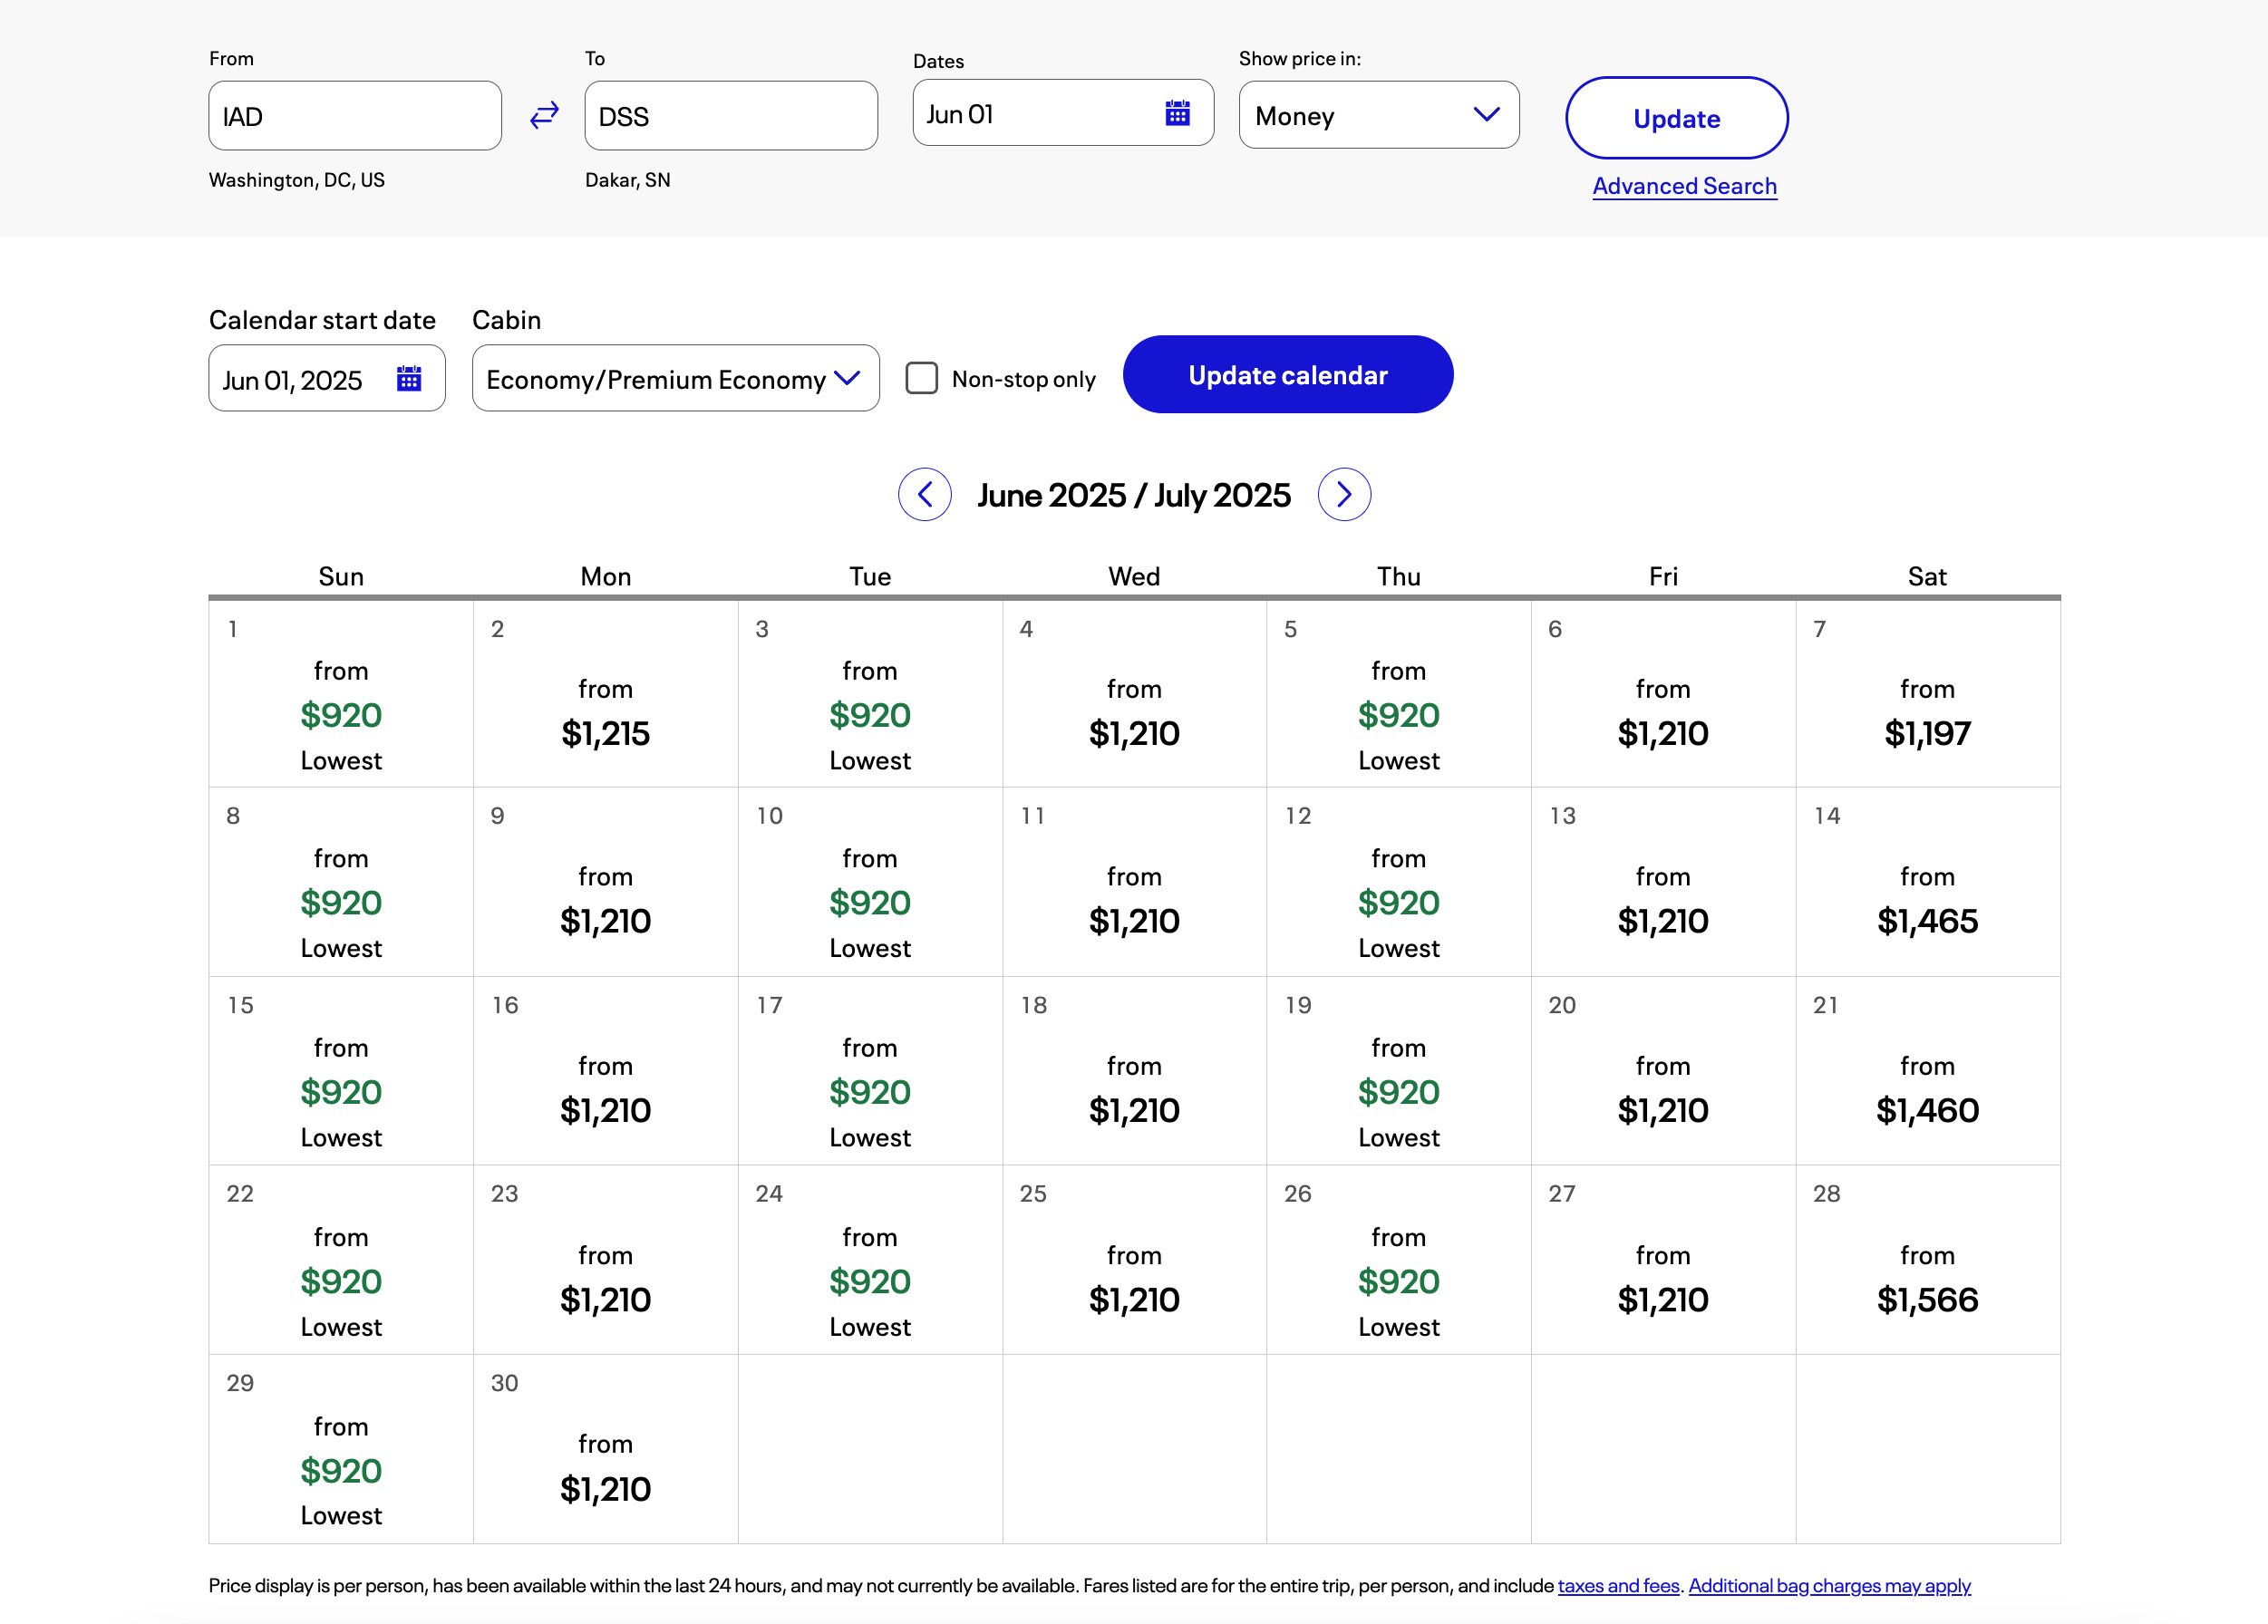Open the Cabin Economy/Premium Economy dropdown
The height and width of the screenshot is (1624, 2268).
tap(675, 378)
